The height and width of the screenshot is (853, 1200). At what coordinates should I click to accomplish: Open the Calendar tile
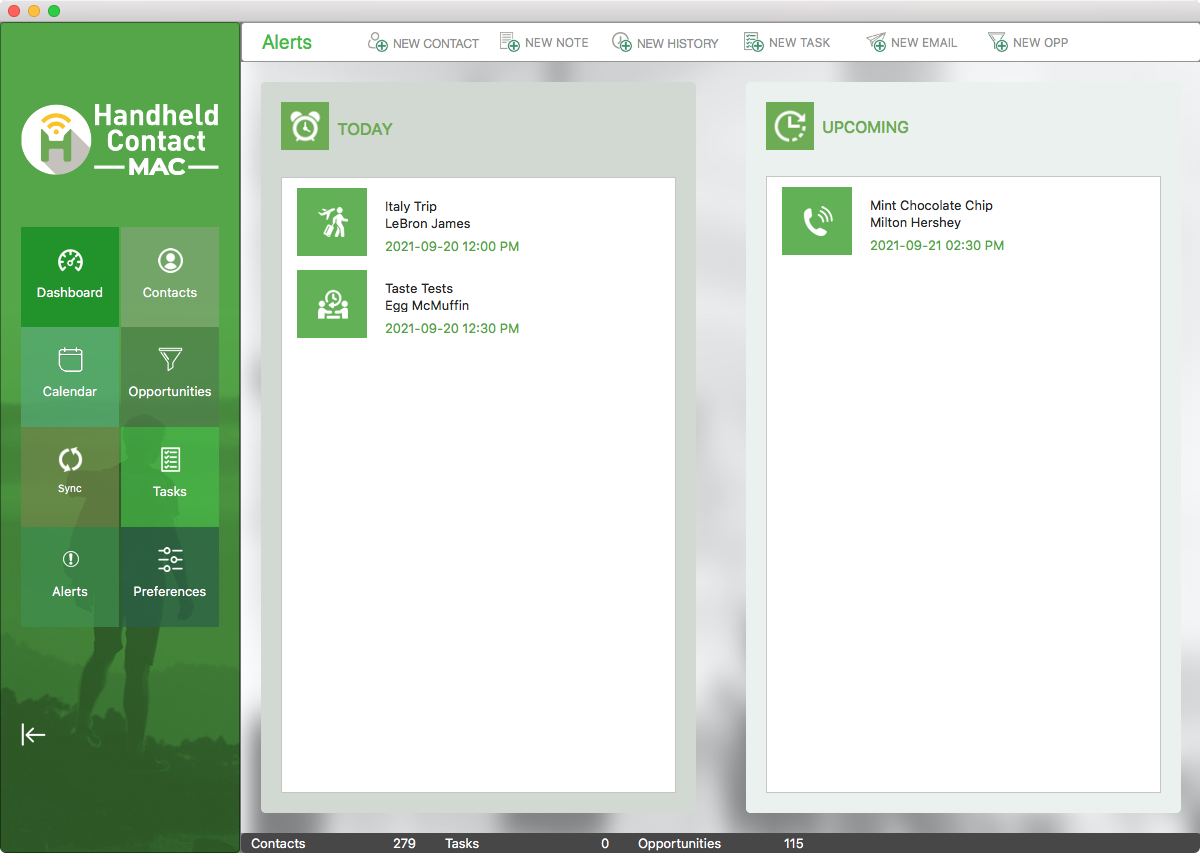tap(70, 375)
